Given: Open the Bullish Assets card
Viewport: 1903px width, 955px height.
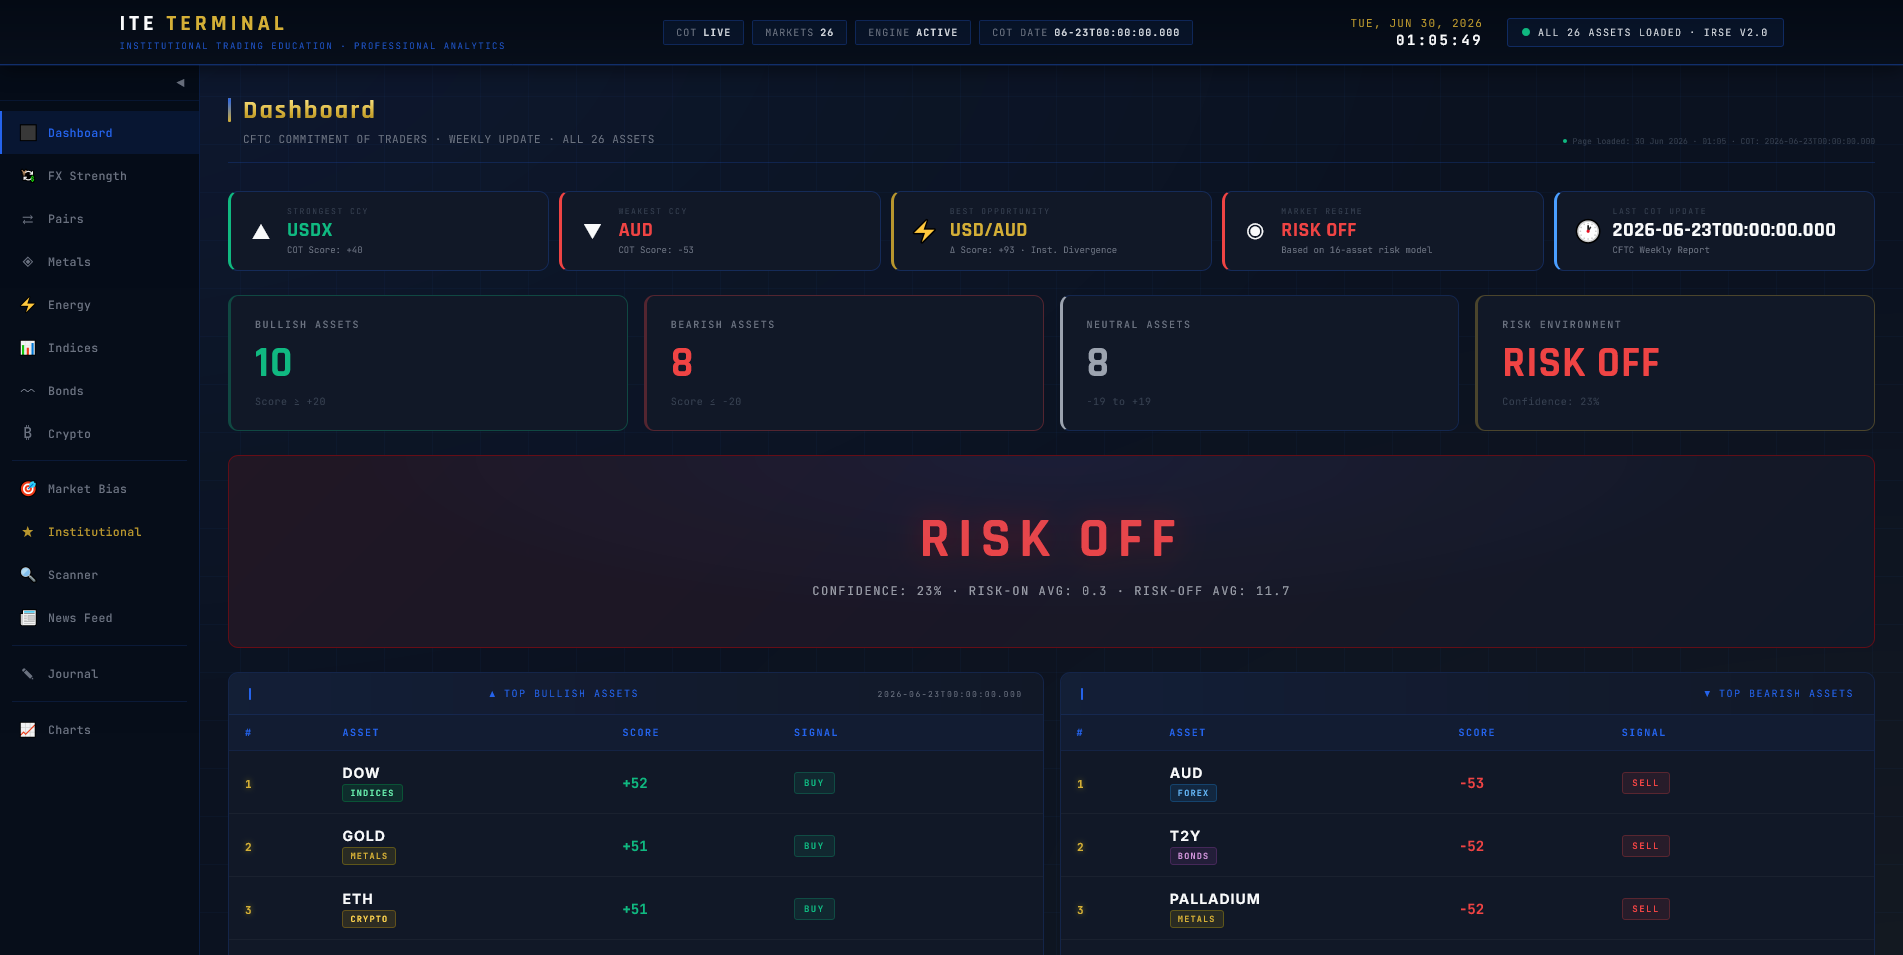Looking at the screenshot, I should [x=428, y=363].
